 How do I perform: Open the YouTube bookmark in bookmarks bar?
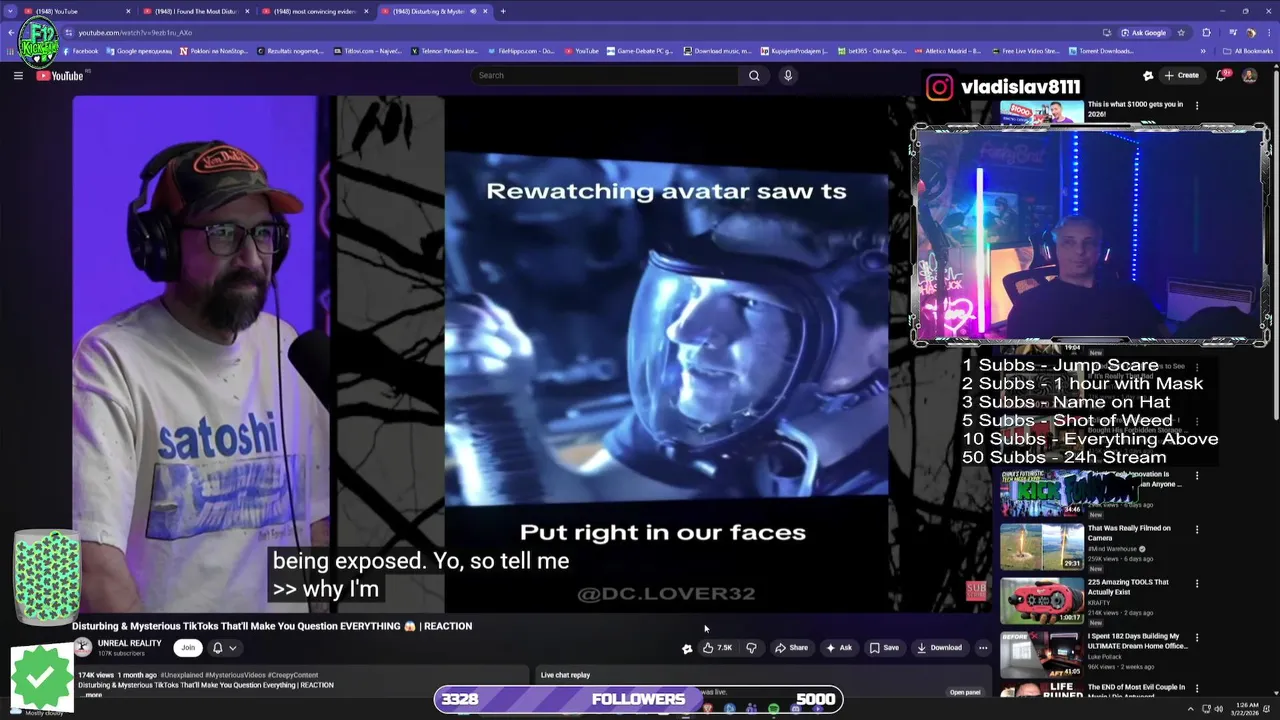pyautogui.click(x=582, y=51)
